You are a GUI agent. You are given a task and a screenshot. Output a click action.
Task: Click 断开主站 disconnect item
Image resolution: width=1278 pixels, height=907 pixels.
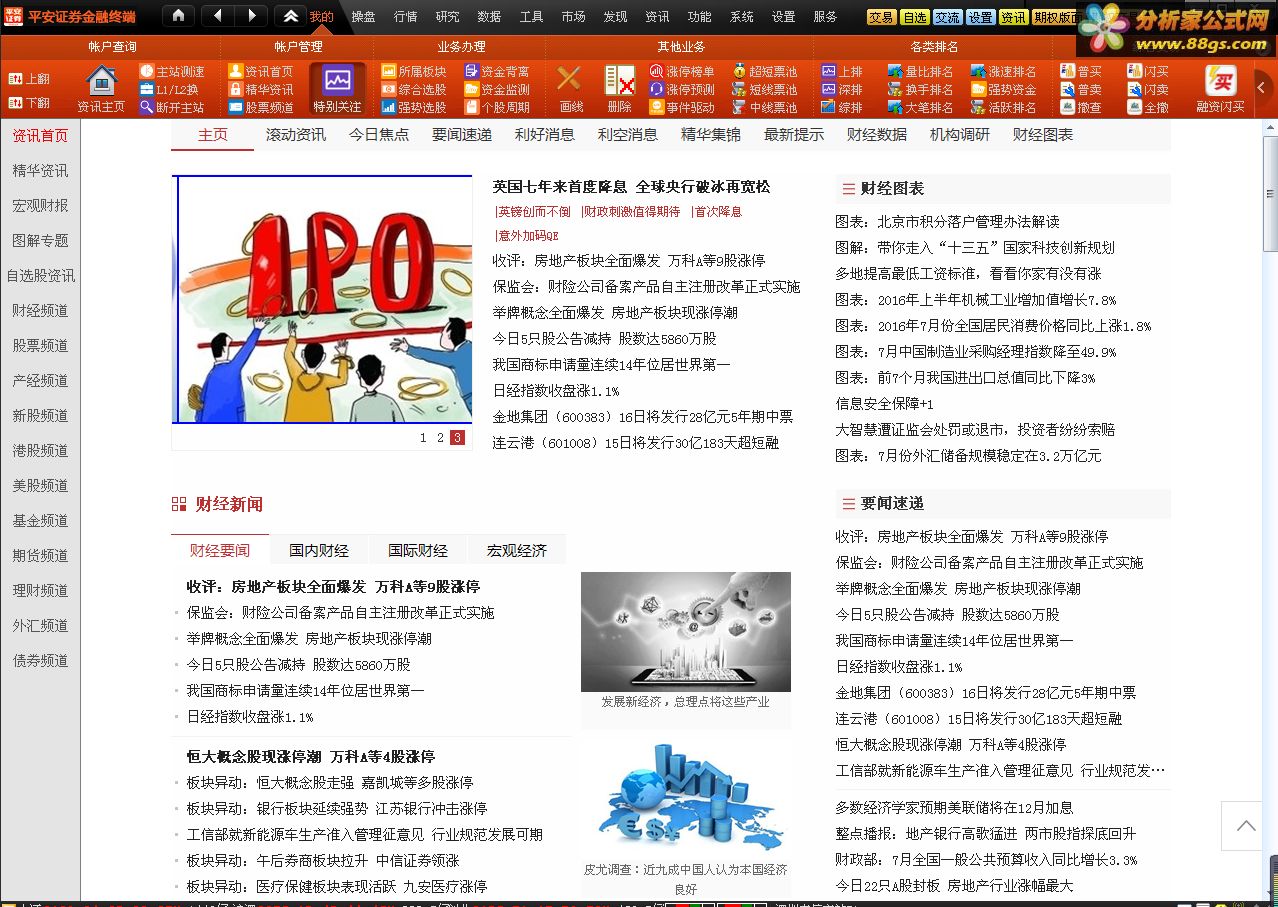172,107
